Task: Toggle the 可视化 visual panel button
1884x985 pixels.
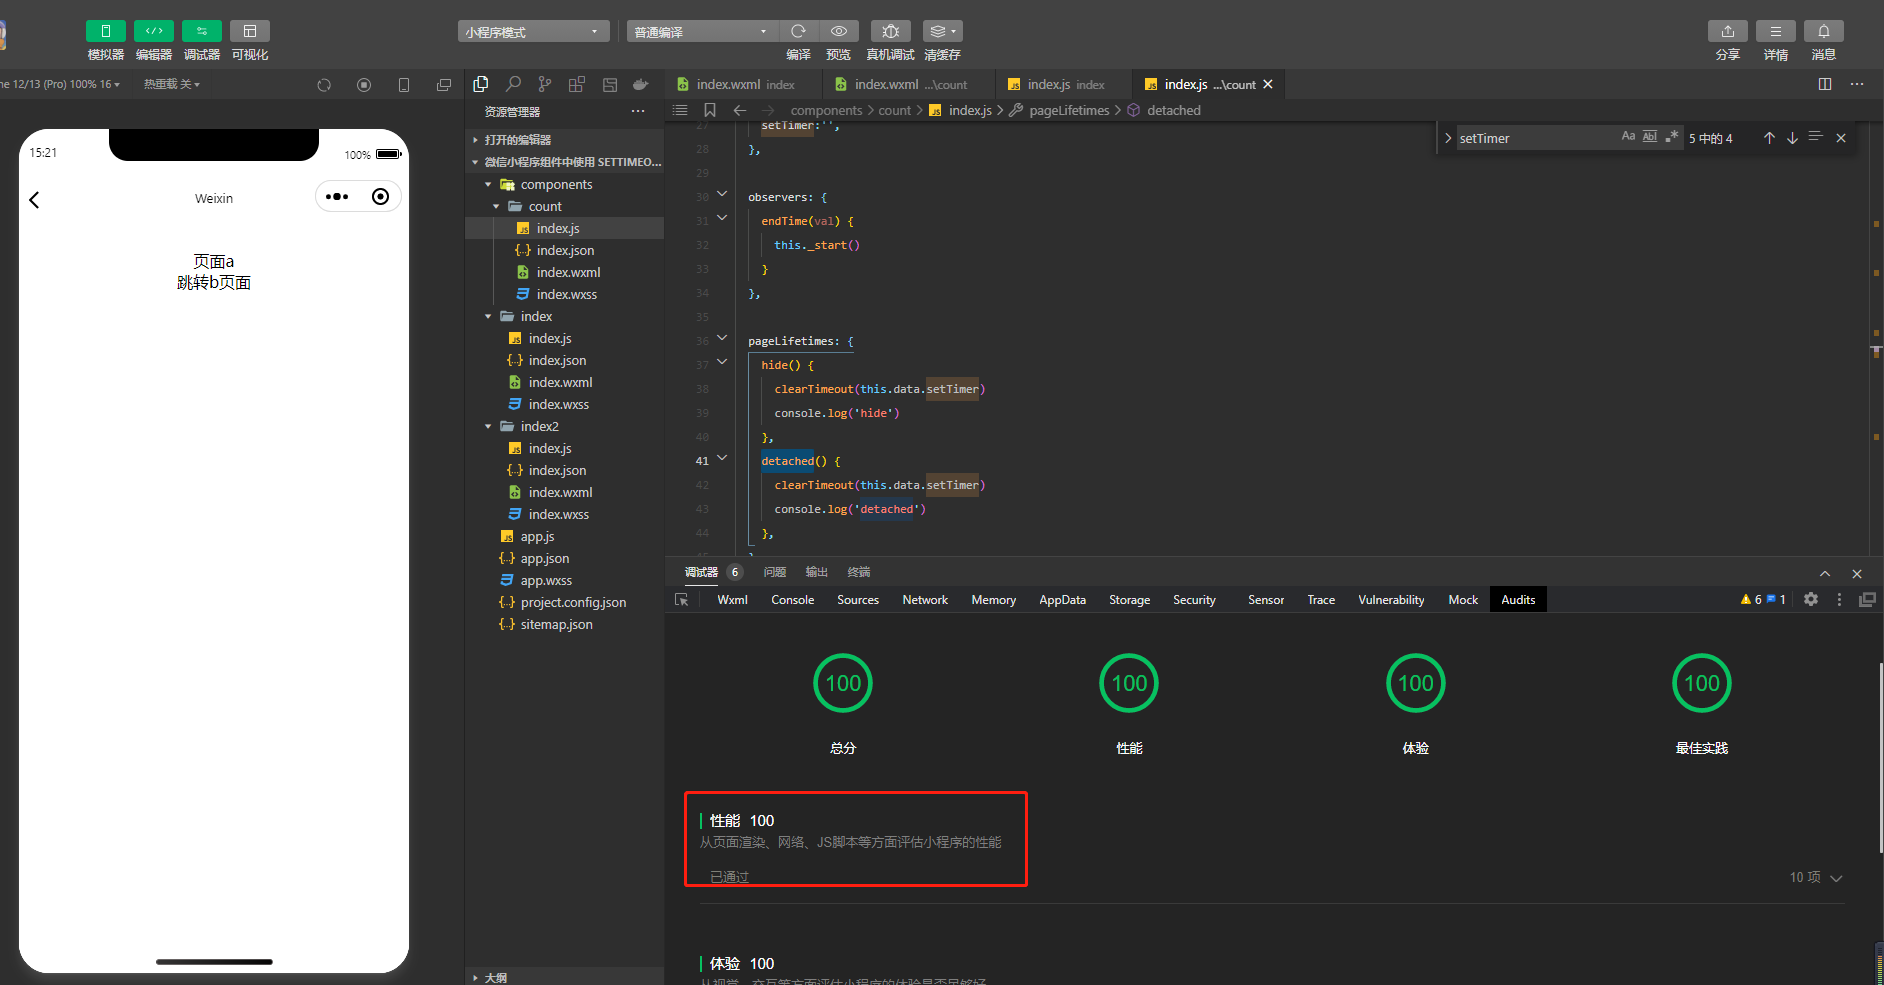Action: (x=250, y=31)
